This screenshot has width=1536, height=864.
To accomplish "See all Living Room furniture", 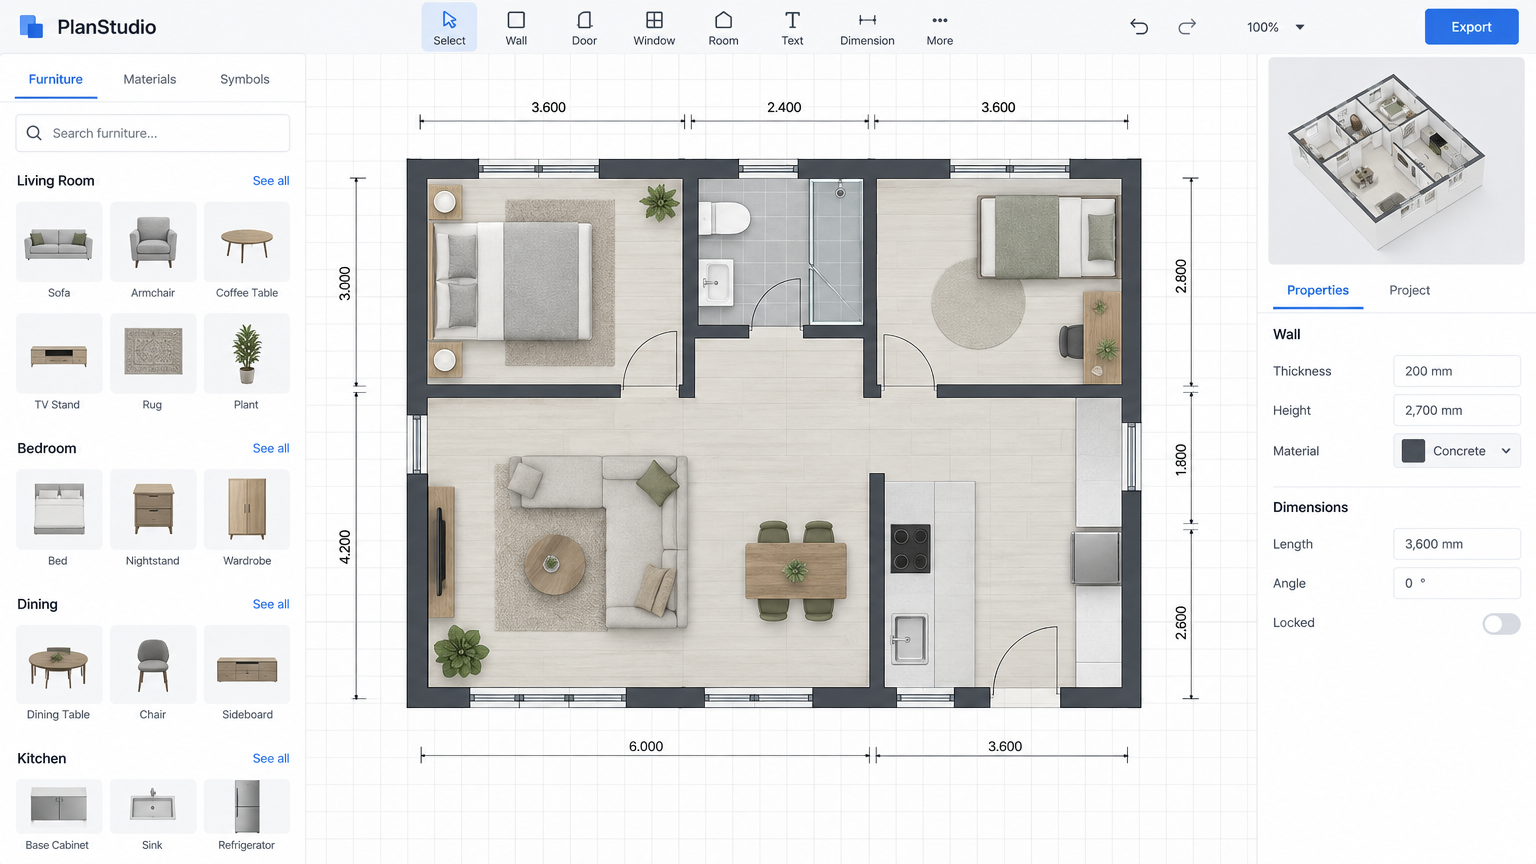I will click(271, 181).
